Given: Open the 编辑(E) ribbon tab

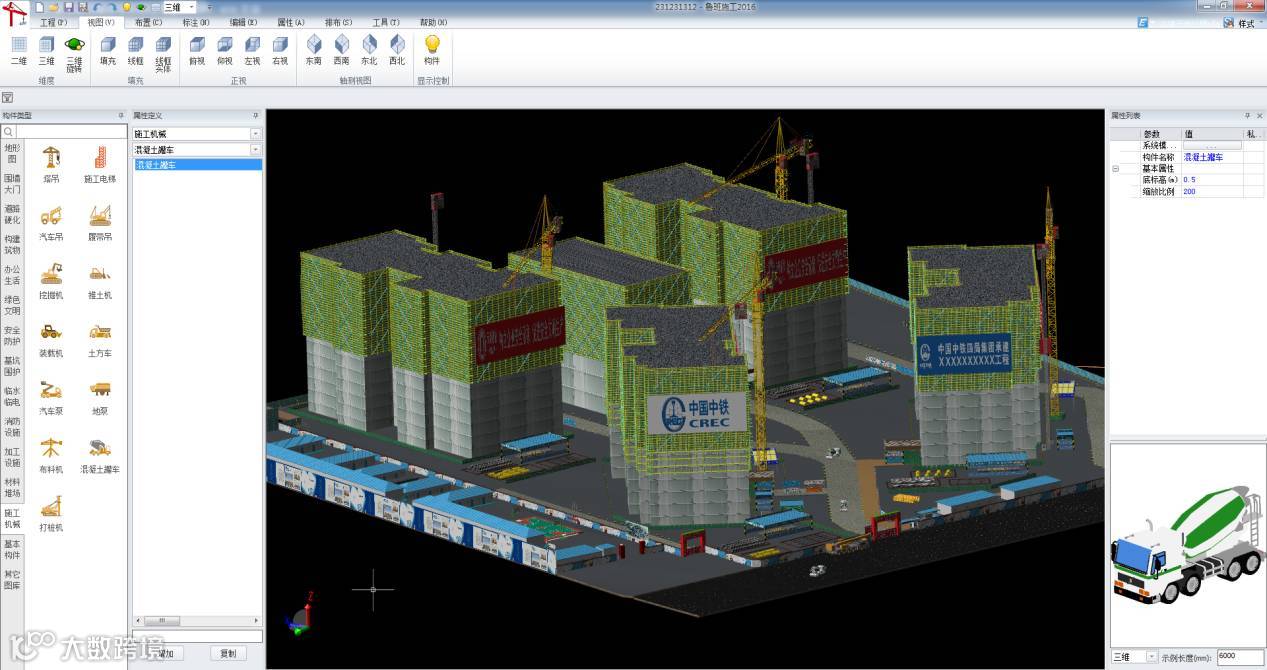Looking at the screenshot, I should pyautogui.click(x=243, y=22).
